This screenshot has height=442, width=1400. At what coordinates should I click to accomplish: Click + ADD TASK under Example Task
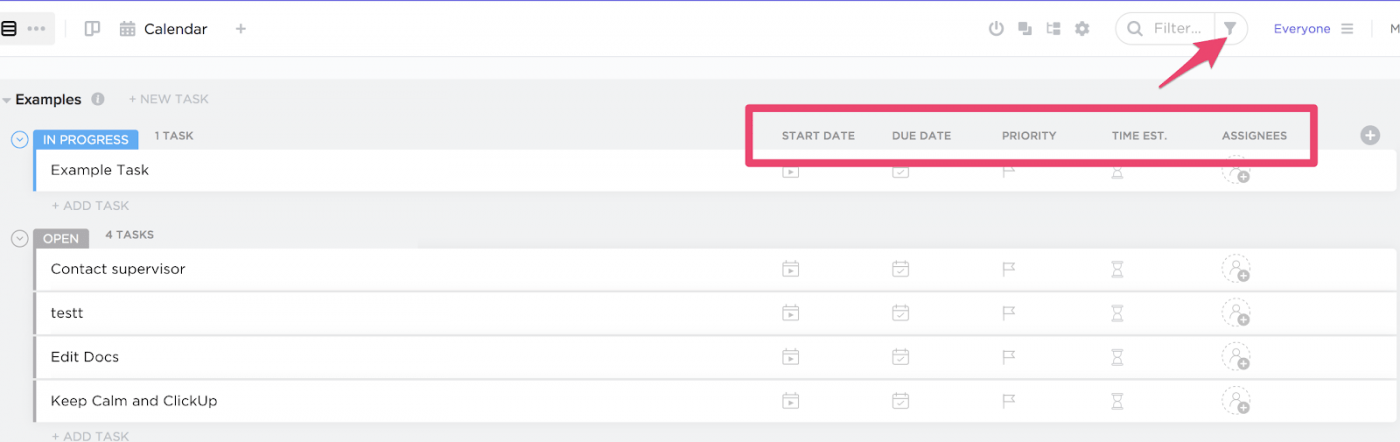90,206
